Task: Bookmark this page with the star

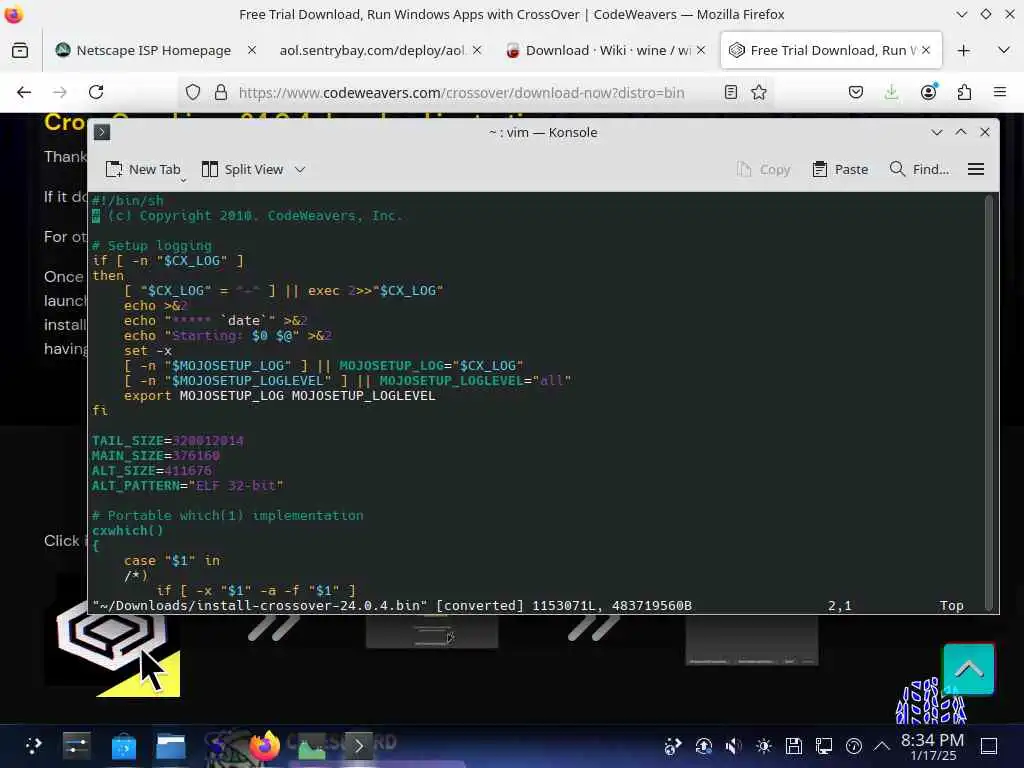Action: (759, 93)
